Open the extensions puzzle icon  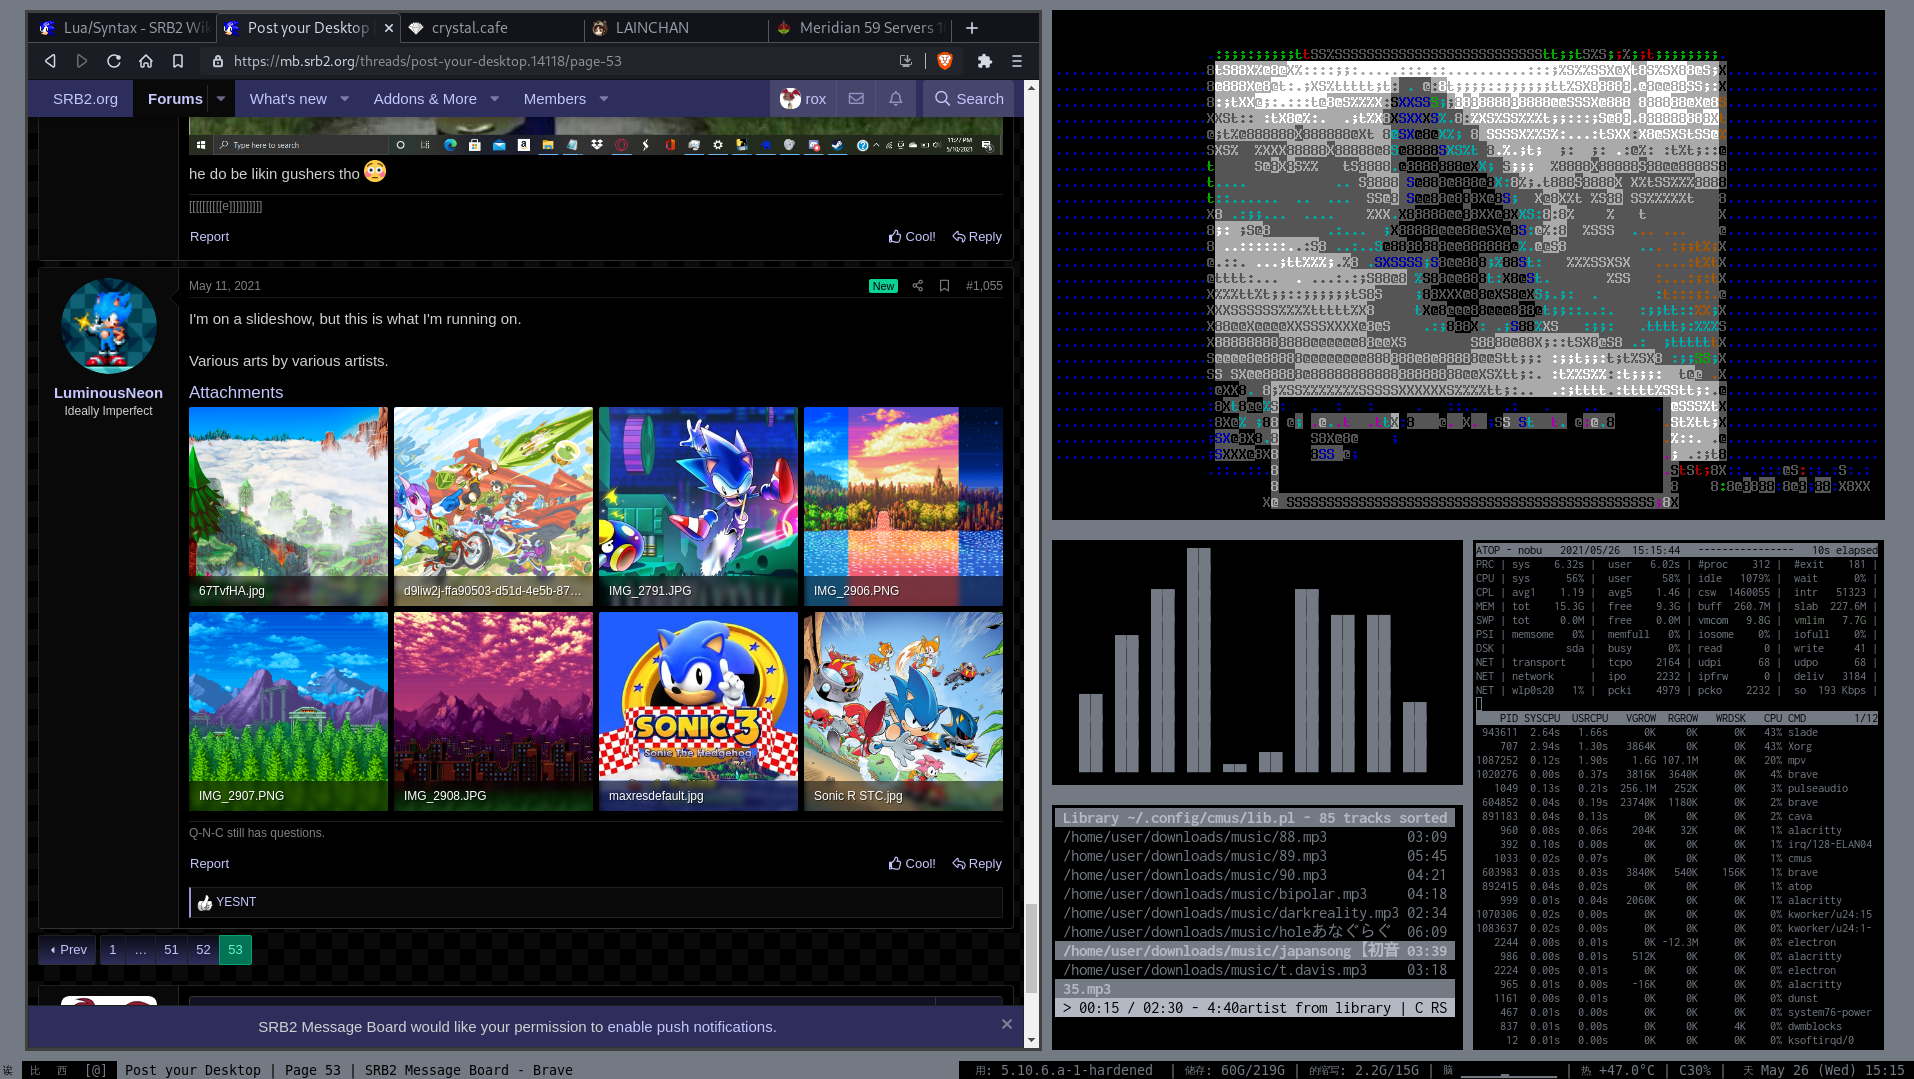pos(985,61)
